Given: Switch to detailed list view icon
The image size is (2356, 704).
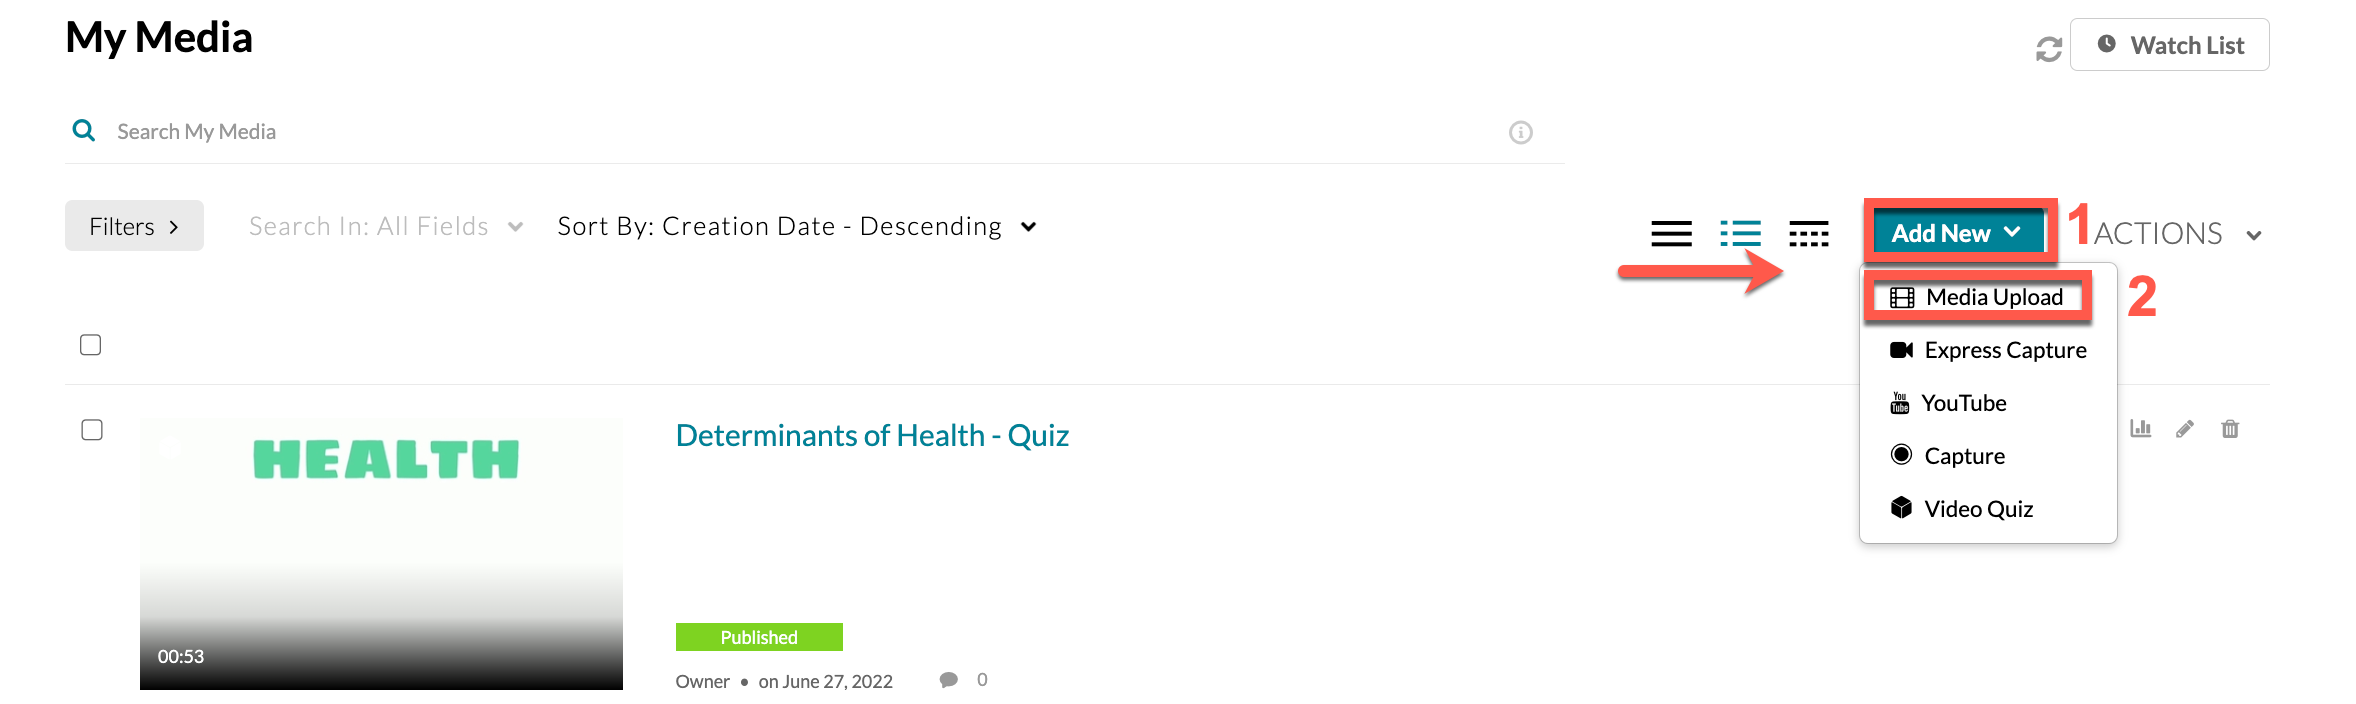Looking at the screenshot, I should [1740, 233].
